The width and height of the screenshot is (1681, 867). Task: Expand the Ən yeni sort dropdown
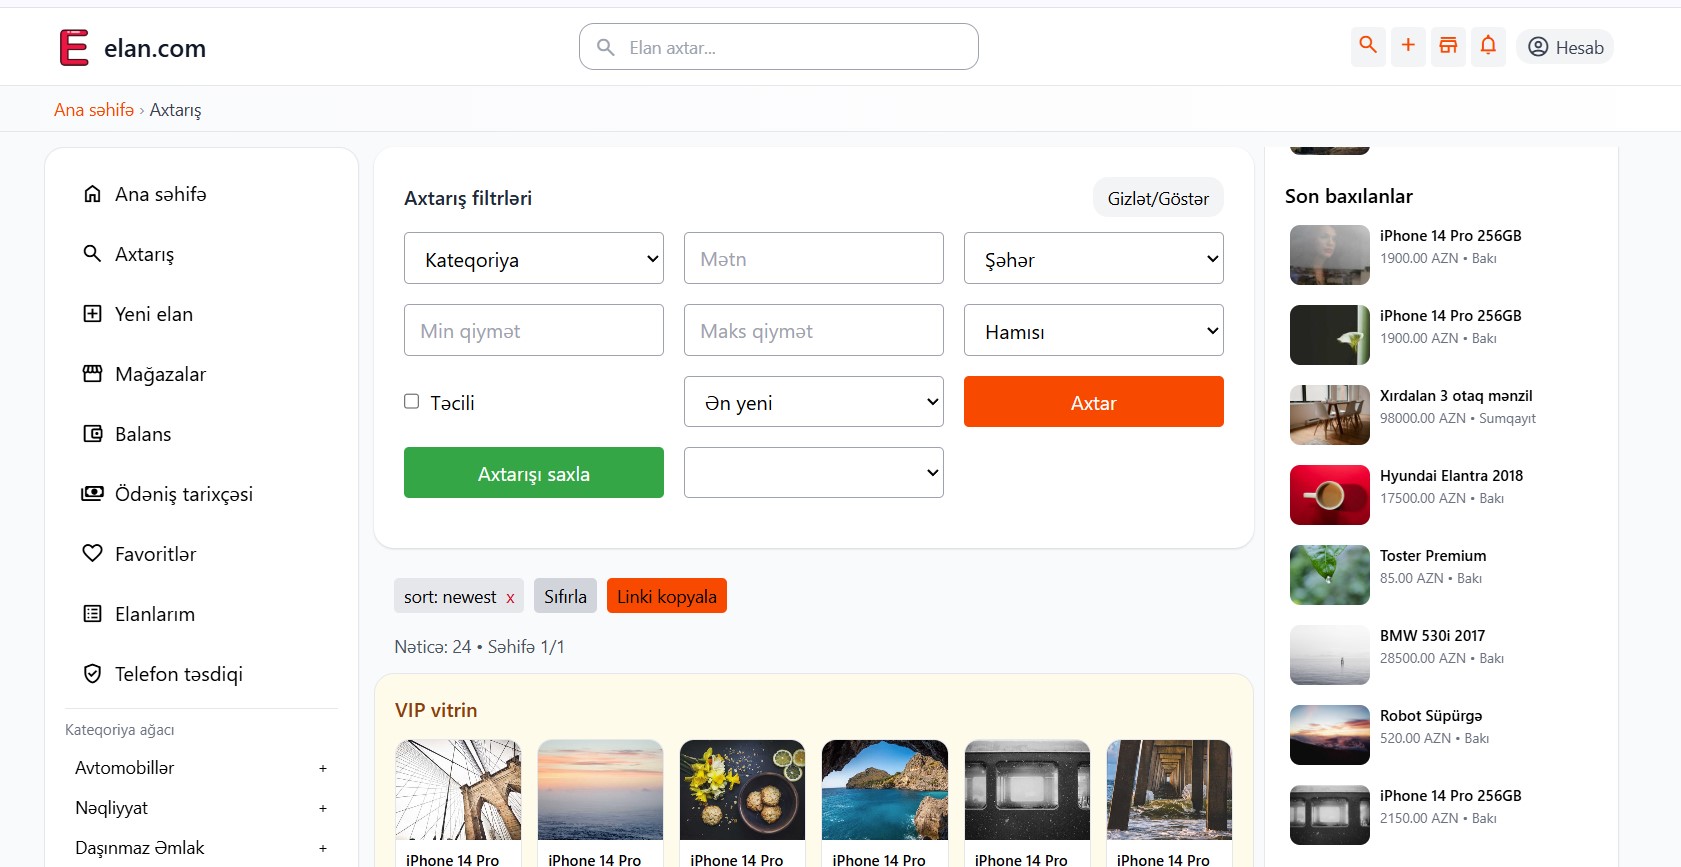pyautogui.click(x=813, y=402)
